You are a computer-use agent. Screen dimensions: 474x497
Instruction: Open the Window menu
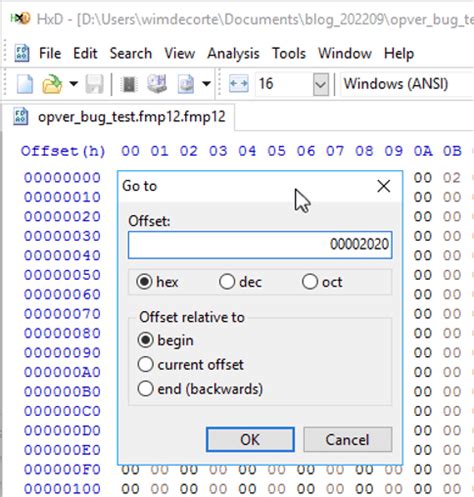(345, 53)
